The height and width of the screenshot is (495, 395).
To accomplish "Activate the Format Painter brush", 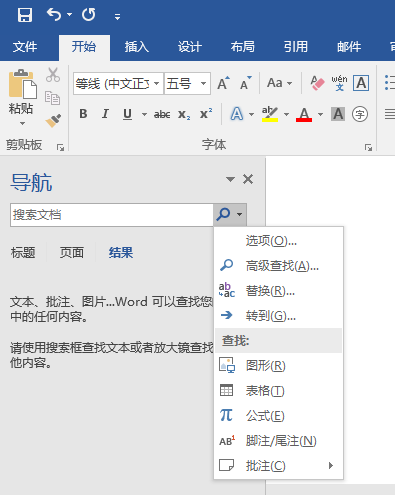I will (x=53, y=121).
